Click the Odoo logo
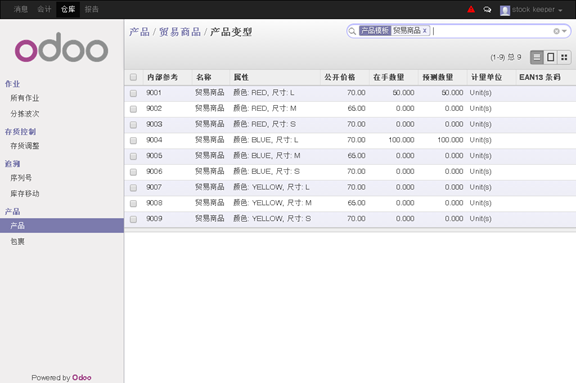Viewport: 576px width, 383px height. point(61,47)
